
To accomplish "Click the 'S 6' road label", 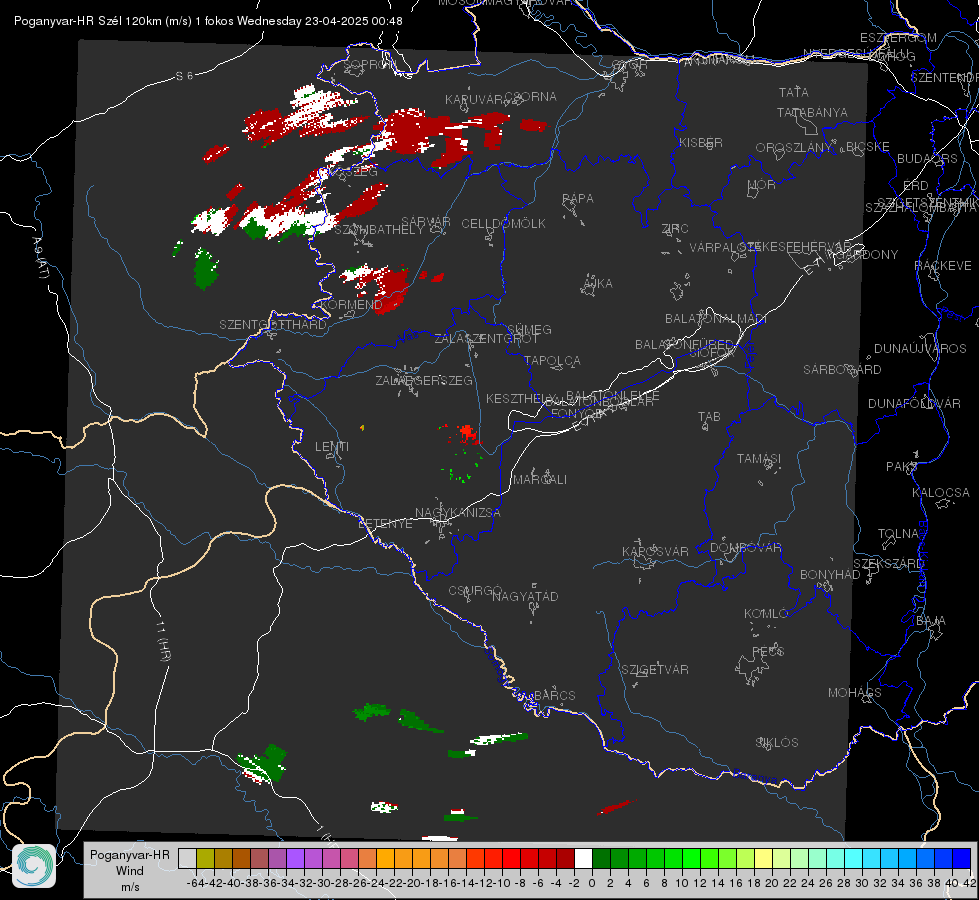I will click(184, 76).
